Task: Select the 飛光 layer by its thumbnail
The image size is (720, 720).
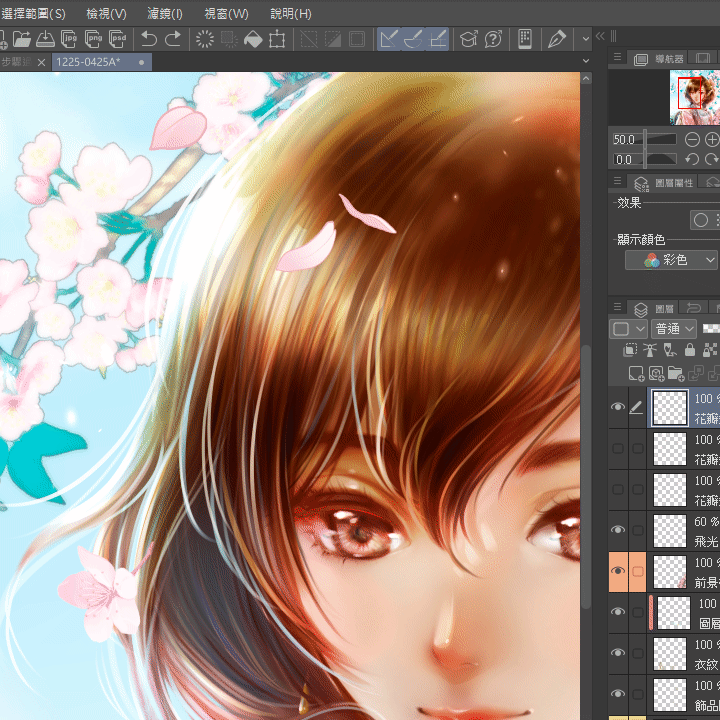Action: pyautogui.click(x=670, y=530)
